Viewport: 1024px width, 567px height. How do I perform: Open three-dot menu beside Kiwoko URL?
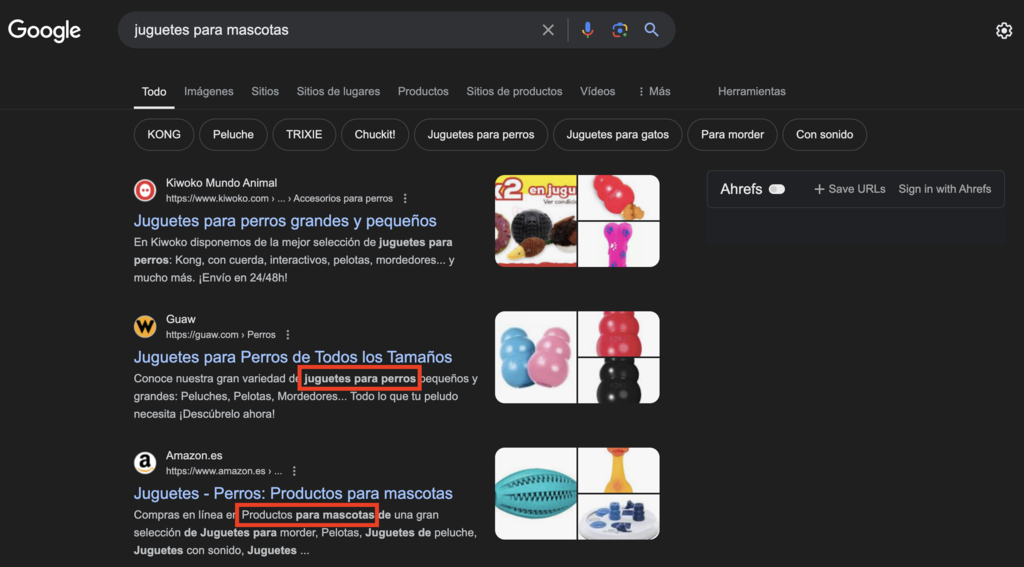pos(406,199)
